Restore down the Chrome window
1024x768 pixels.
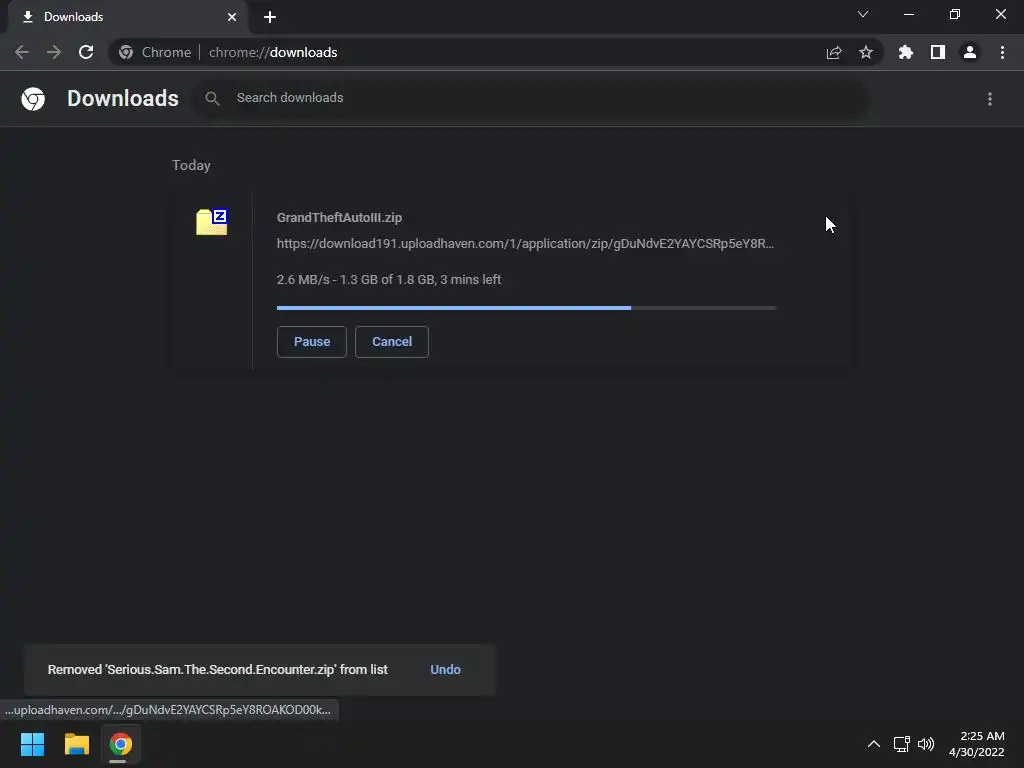click(x=955, y=14)
